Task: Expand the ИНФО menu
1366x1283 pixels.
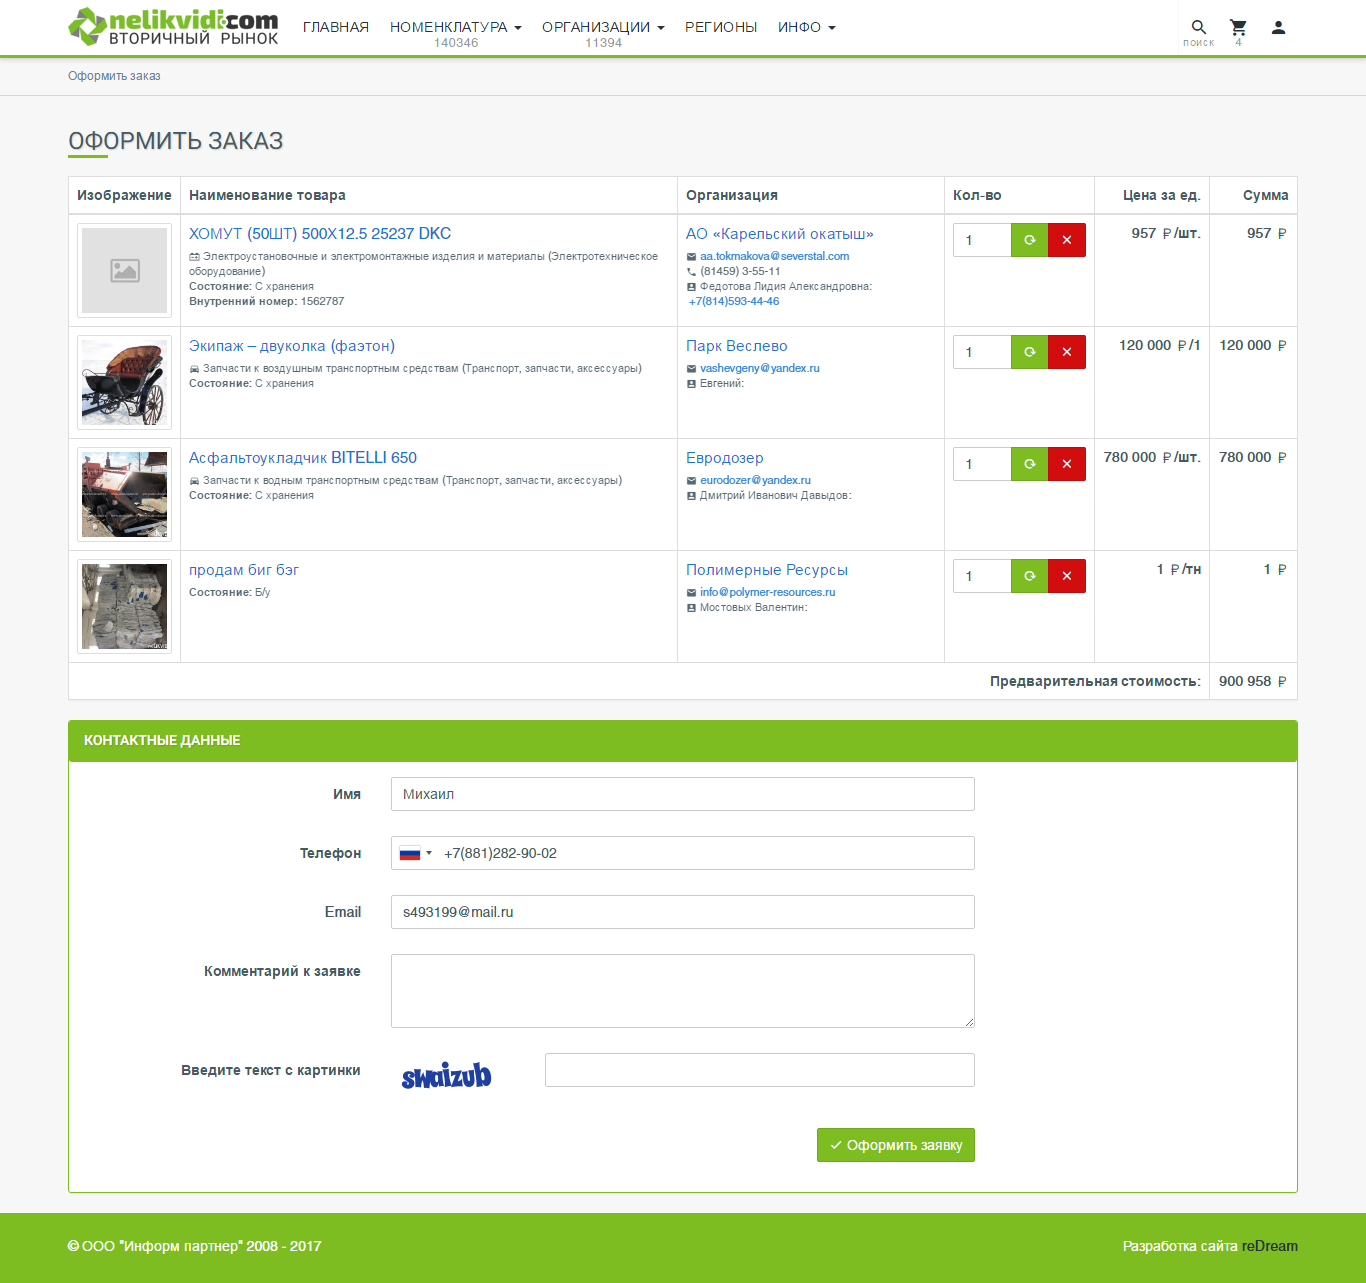Action: click(x=807, y=27)
